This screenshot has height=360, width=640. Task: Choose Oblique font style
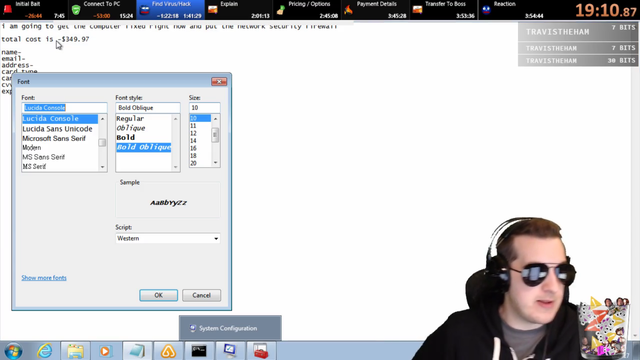(x=144, y=128)
